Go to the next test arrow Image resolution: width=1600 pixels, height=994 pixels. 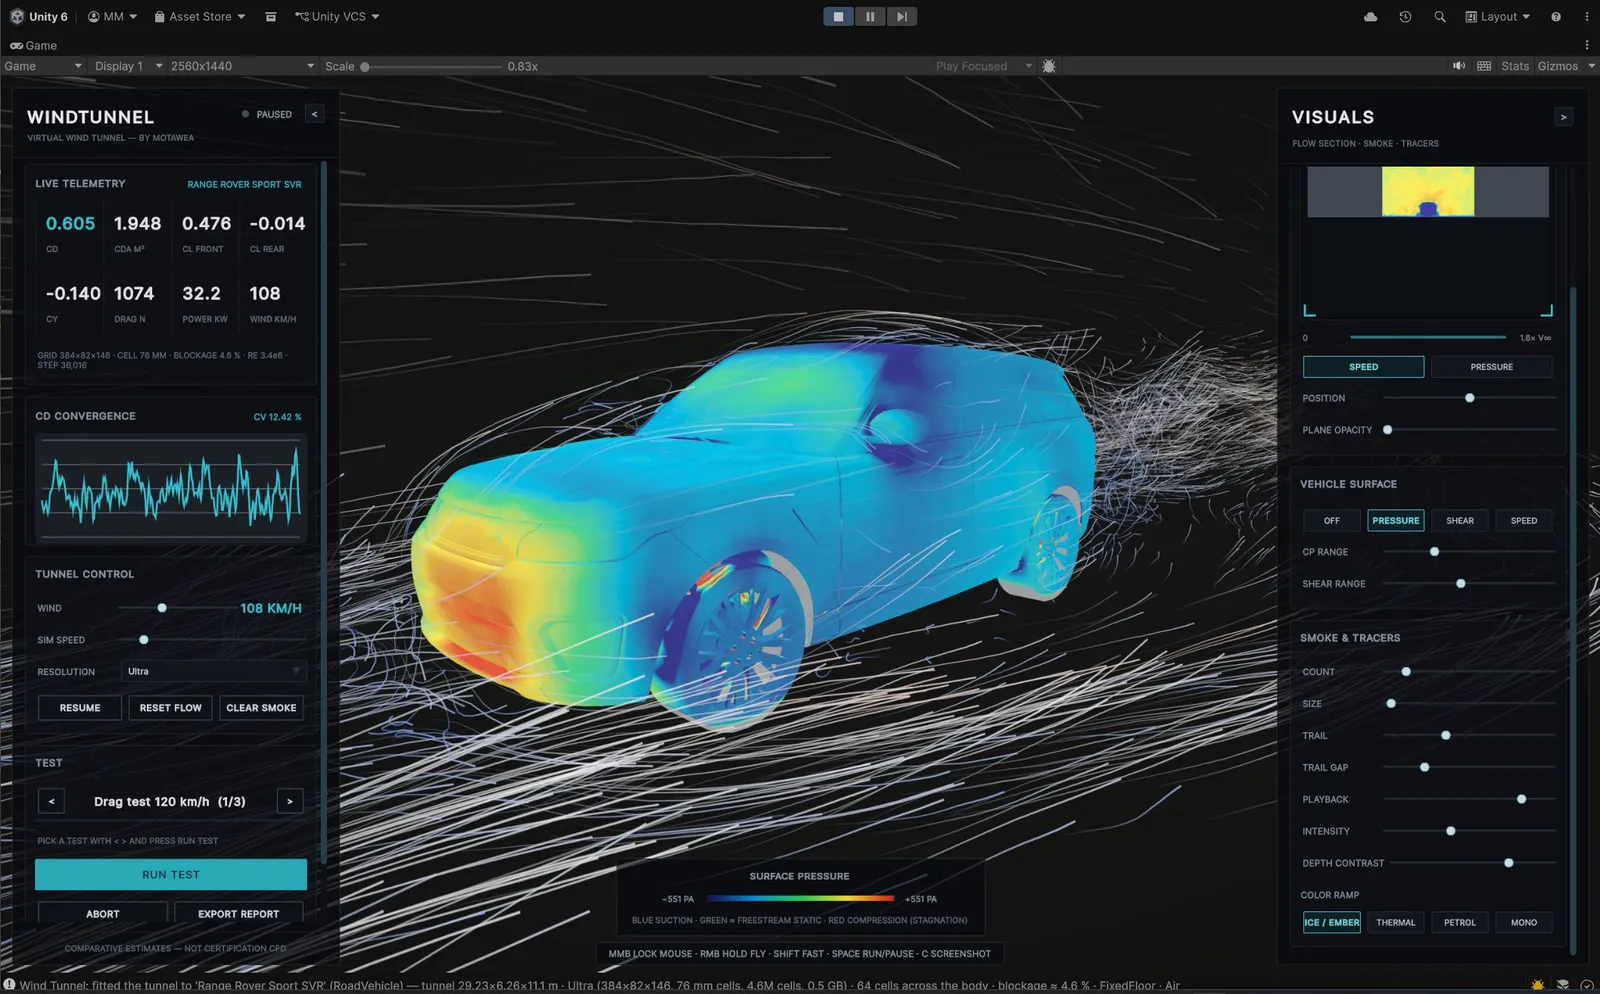click(290, 801)
